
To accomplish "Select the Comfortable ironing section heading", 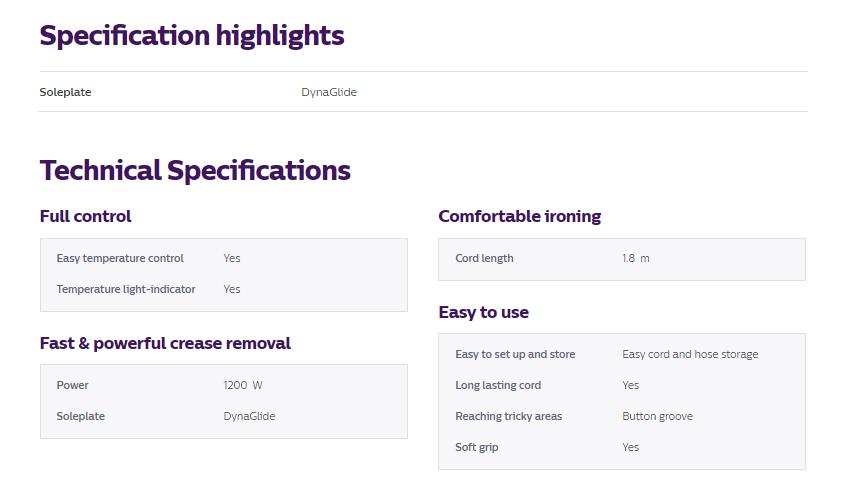I will [x=519, y=216].
